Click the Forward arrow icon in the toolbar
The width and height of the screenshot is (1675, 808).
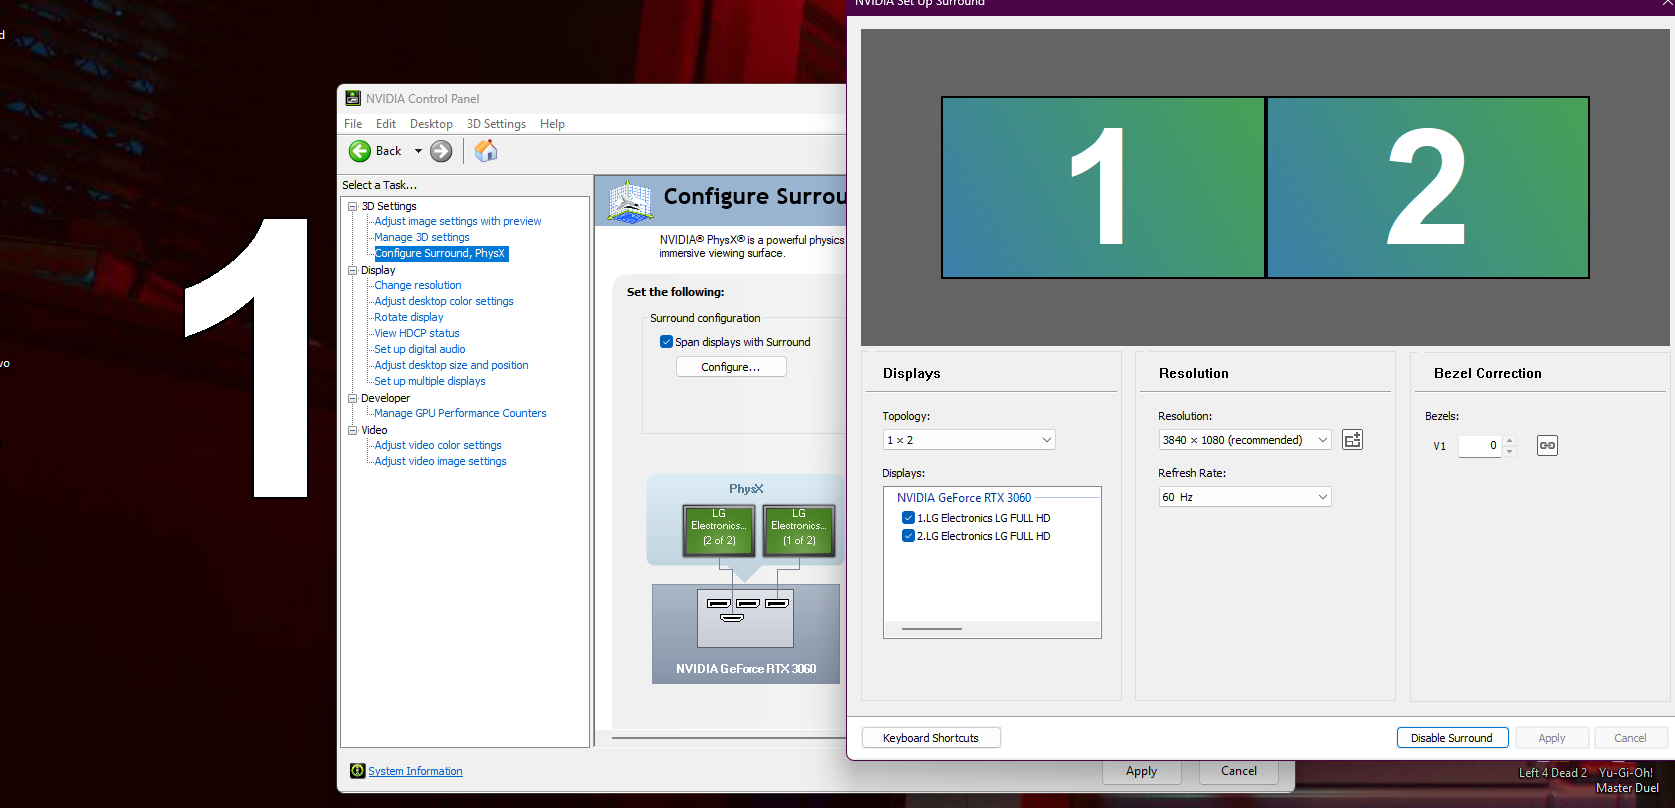[441, 151]
